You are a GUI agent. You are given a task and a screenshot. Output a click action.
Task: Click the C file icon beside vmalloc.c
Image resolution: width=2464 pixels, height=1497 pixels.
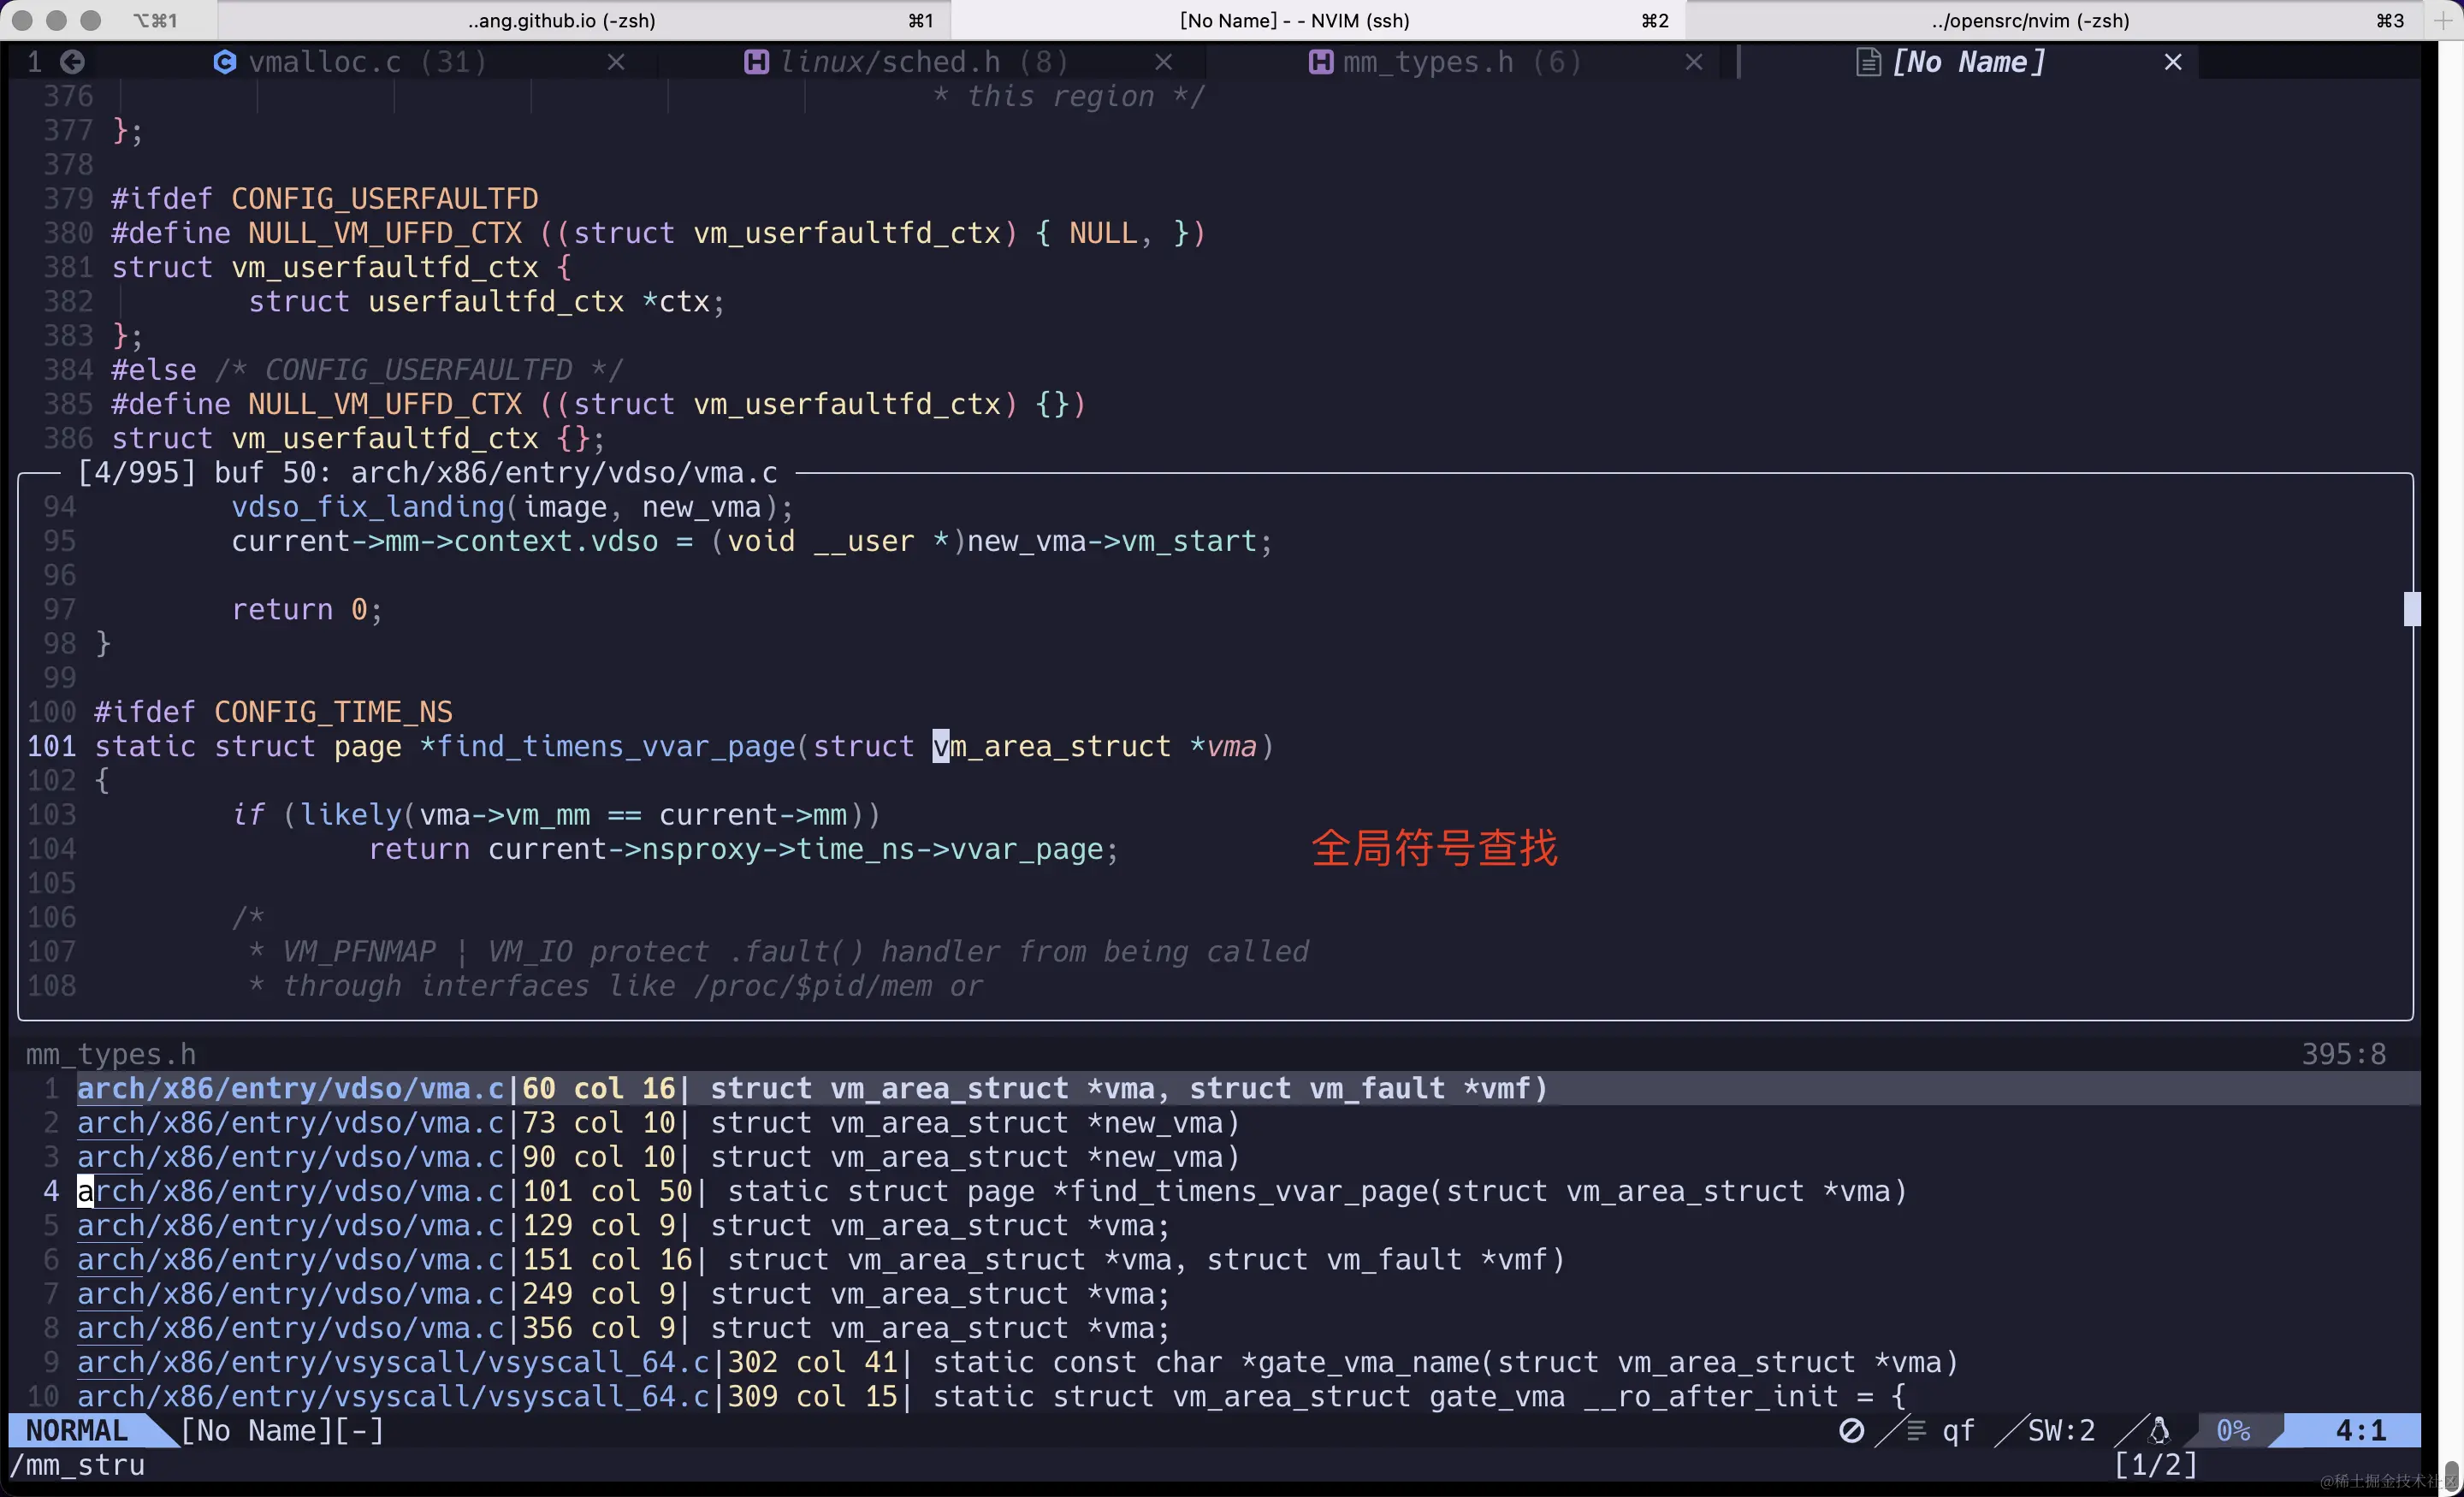(x=224, y=62)
